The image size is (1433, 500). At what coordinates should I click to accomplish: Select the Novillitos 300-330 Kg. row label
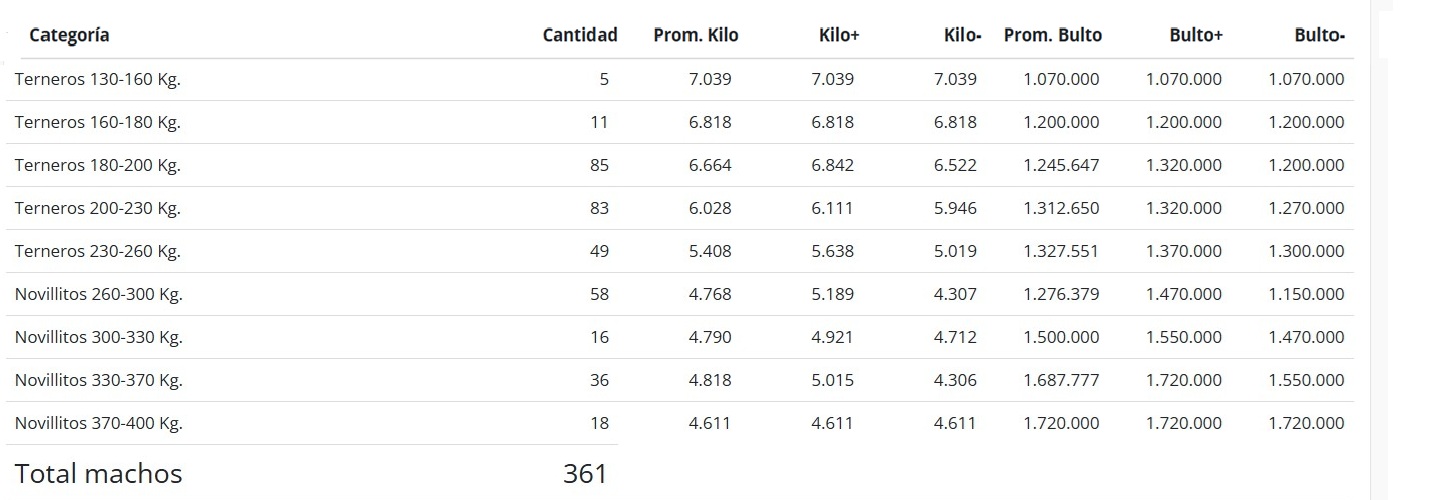point(98,337)
